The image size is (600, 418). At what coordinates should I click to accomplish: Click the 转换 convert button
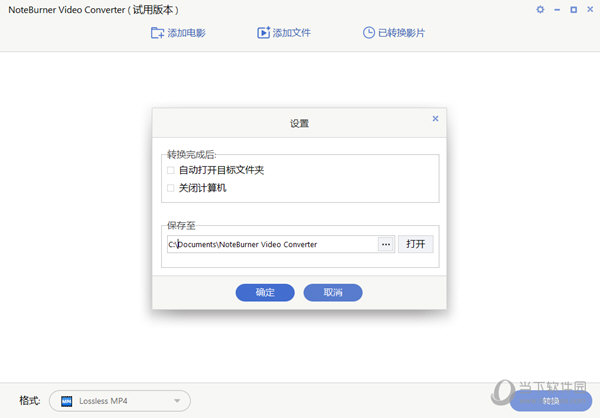pyautogui.click(x=551, y=401)
